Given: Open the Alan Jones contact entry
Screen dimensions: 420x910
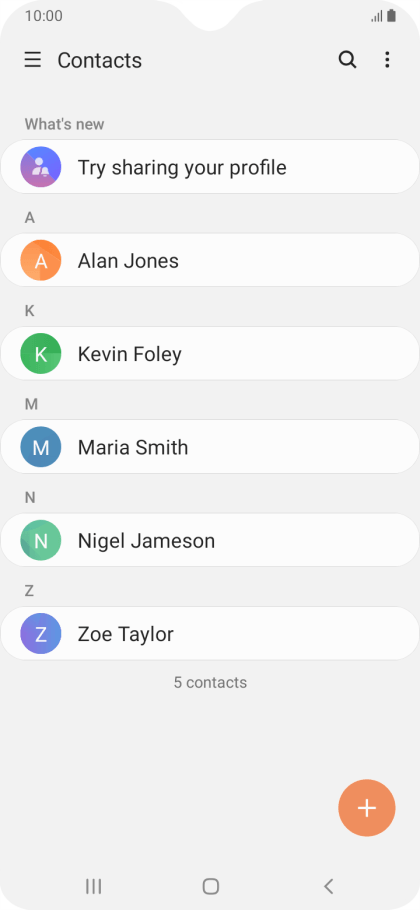Looking at the screenshot, I should point(210,261).
